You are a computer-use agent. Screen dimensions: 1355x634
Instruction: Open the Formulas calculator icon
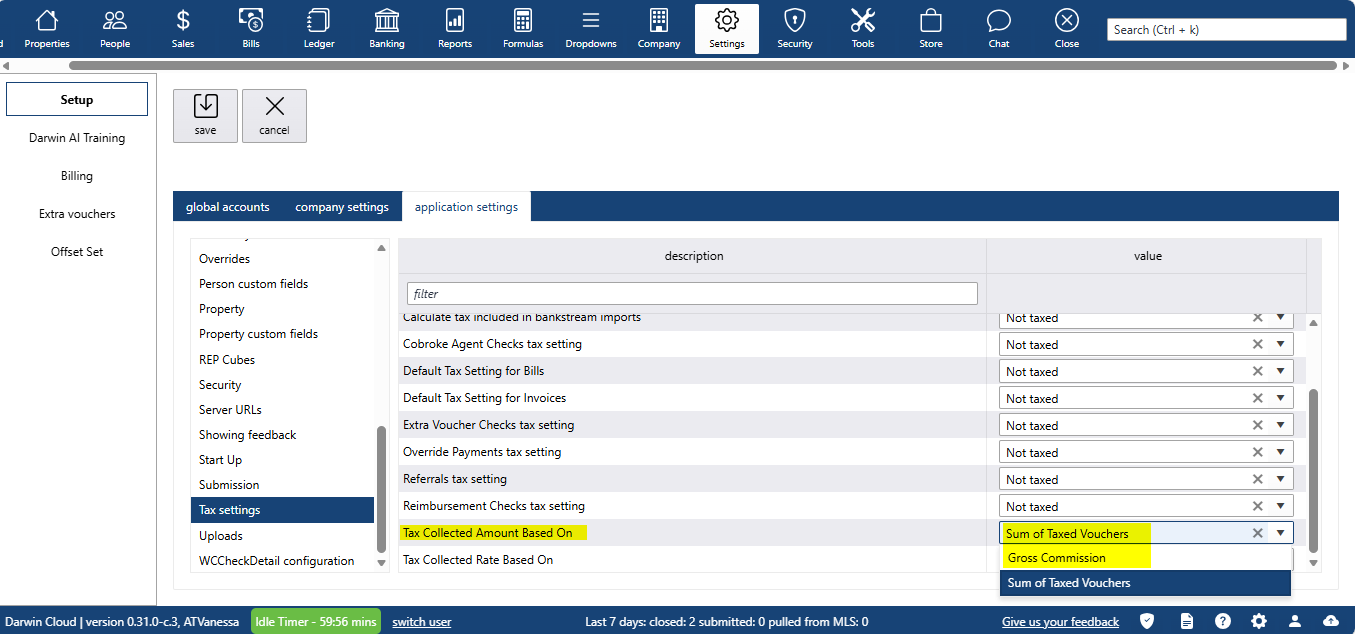(x=523, y=29)
